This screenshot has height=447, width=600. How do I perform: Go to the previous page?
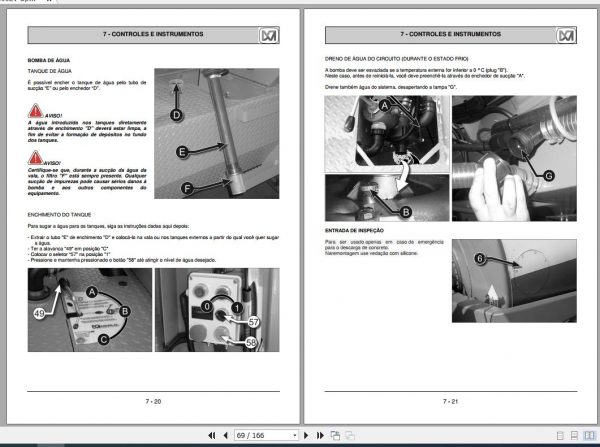[225, 436]
